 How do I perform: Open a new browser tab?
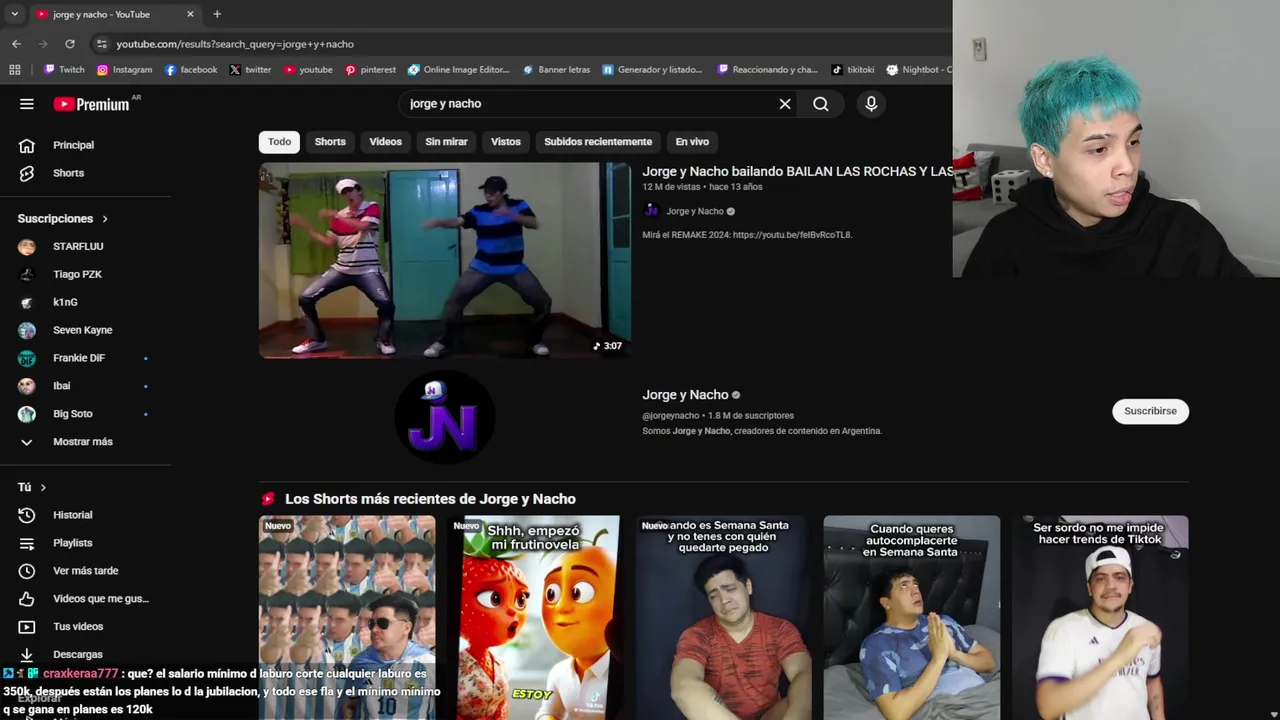[217, 14]
